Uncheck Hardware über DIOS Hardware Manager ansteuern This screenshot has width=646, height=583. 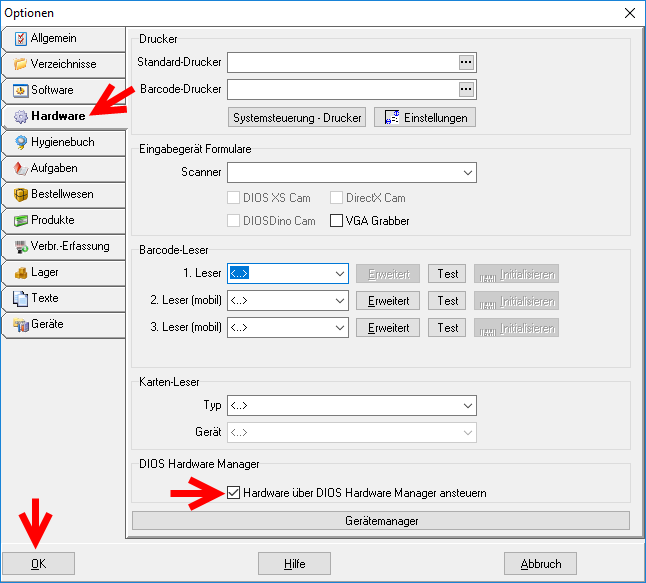[x=234, y=493]
